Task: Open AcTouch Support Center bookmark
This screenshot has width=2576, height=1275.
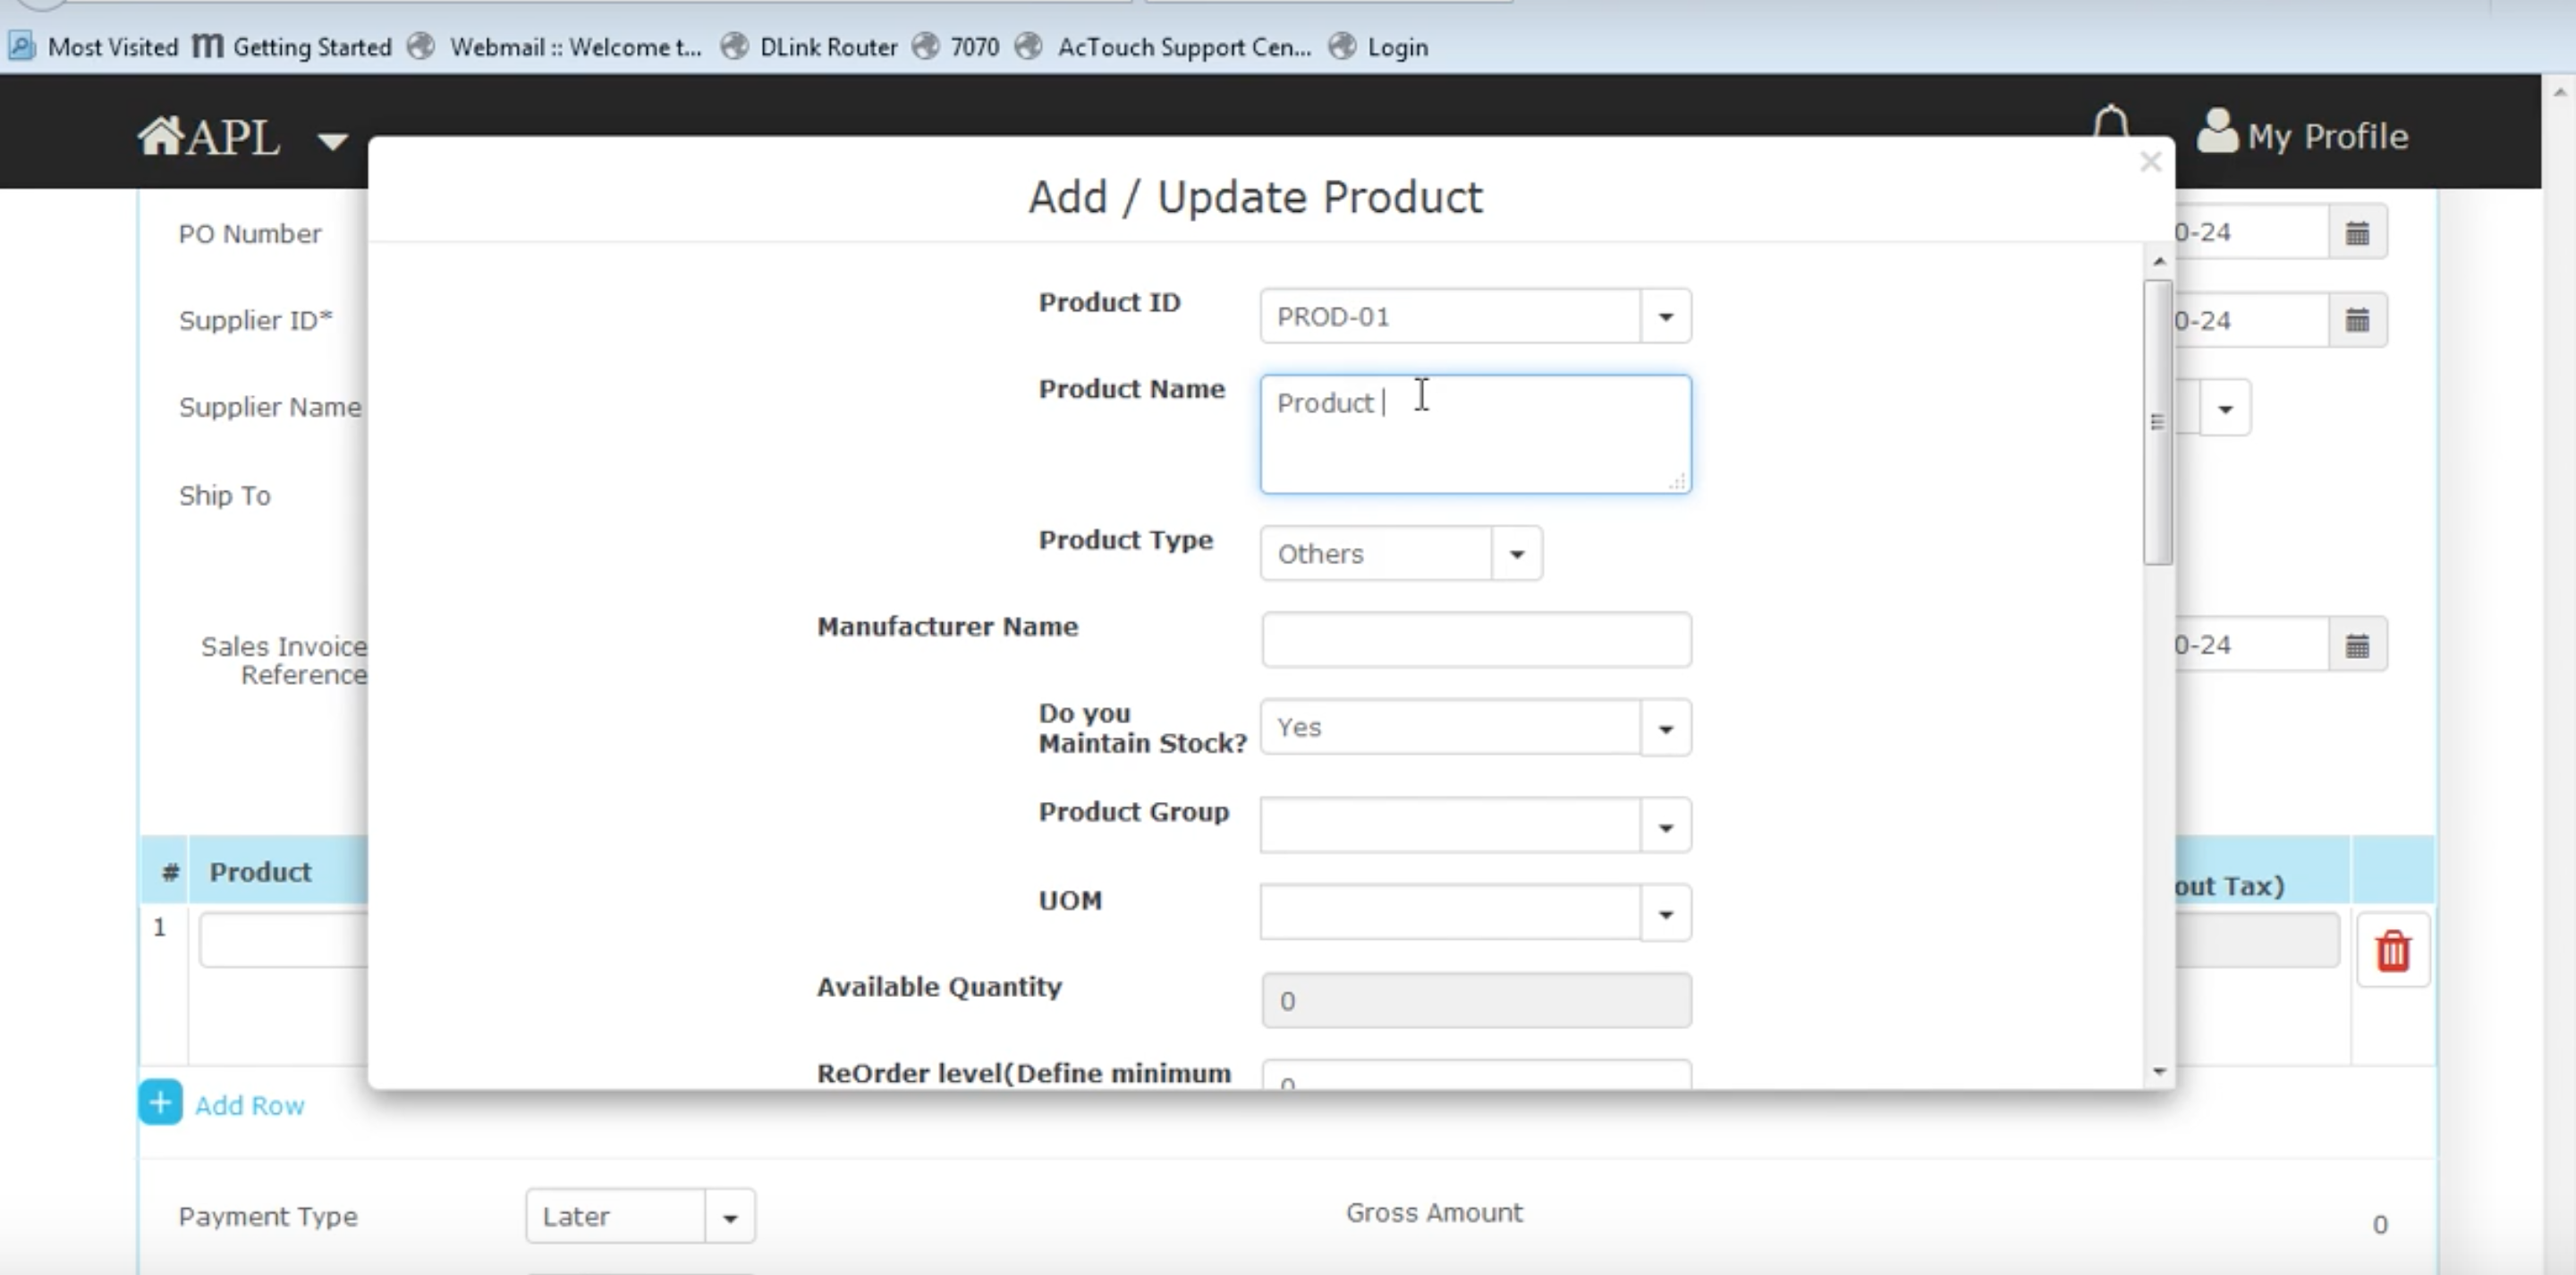Action: [x=1183, y=47]
